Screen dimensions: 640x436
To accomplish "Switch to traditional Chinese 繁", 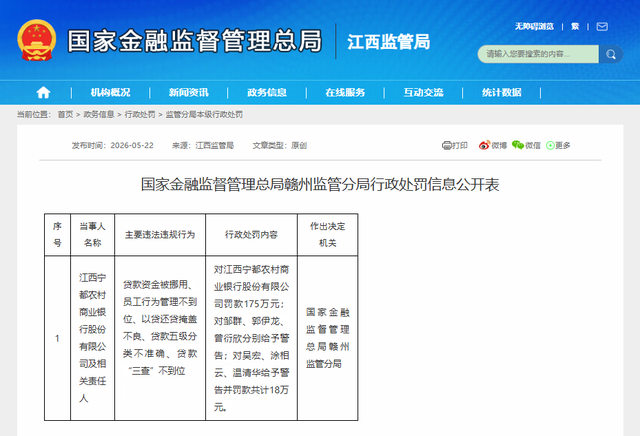I will [575, 27].
